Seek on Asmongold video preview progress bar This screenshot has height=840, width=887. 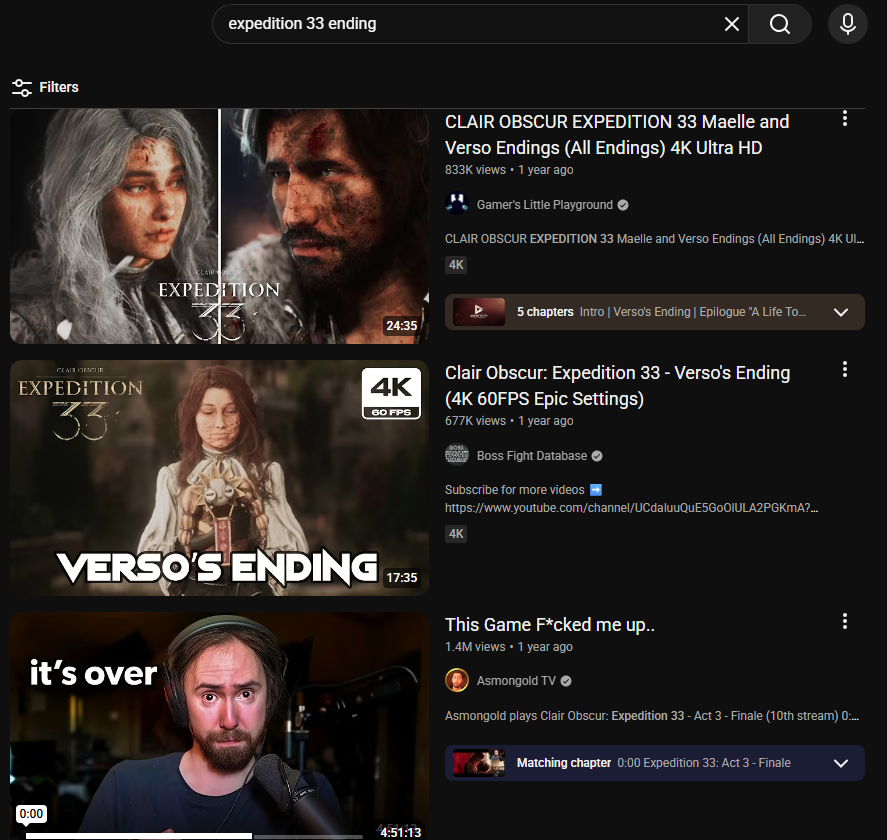pyautogui.click(x=194, y=835)
